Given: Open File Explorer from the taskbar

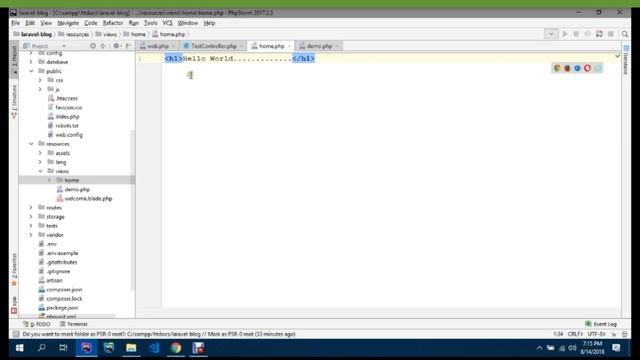Looking at the screenshot, I should tap(131, 348).
